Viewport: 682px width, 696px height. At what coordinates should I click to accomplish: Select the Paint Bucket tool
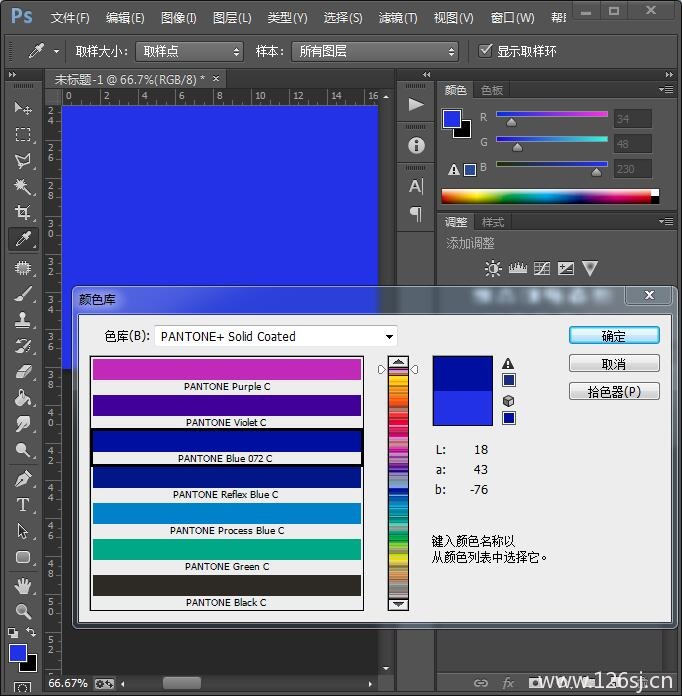(x=23, y=398)
